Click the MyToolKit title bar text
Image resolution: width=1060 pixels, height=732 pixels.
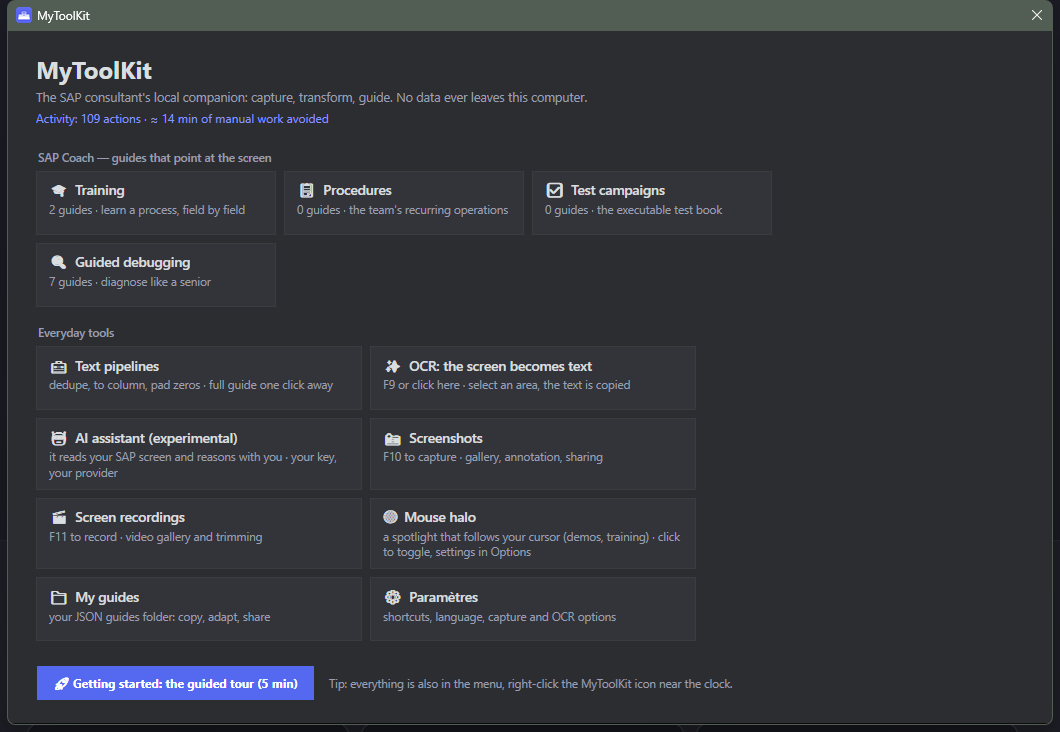pos(64,16)
